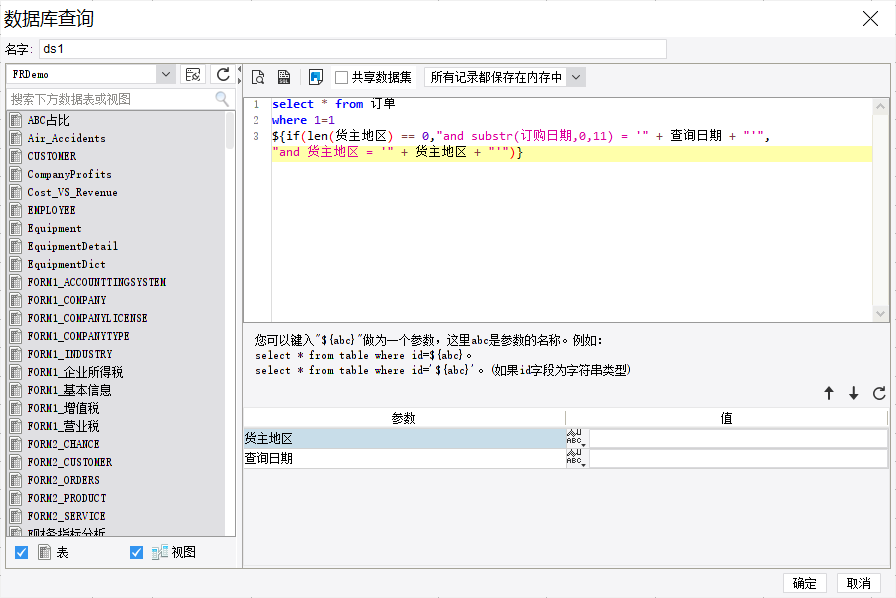
Task: Click the preview query icon
Action: 258,77
